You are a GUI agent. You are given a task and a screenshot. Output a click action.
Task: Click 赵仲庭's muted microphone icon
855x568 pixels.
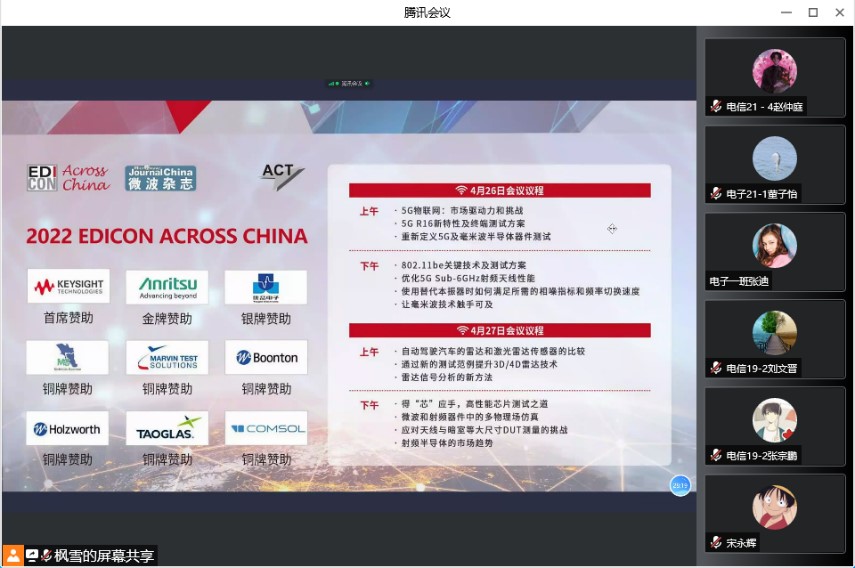pos(716,107)
